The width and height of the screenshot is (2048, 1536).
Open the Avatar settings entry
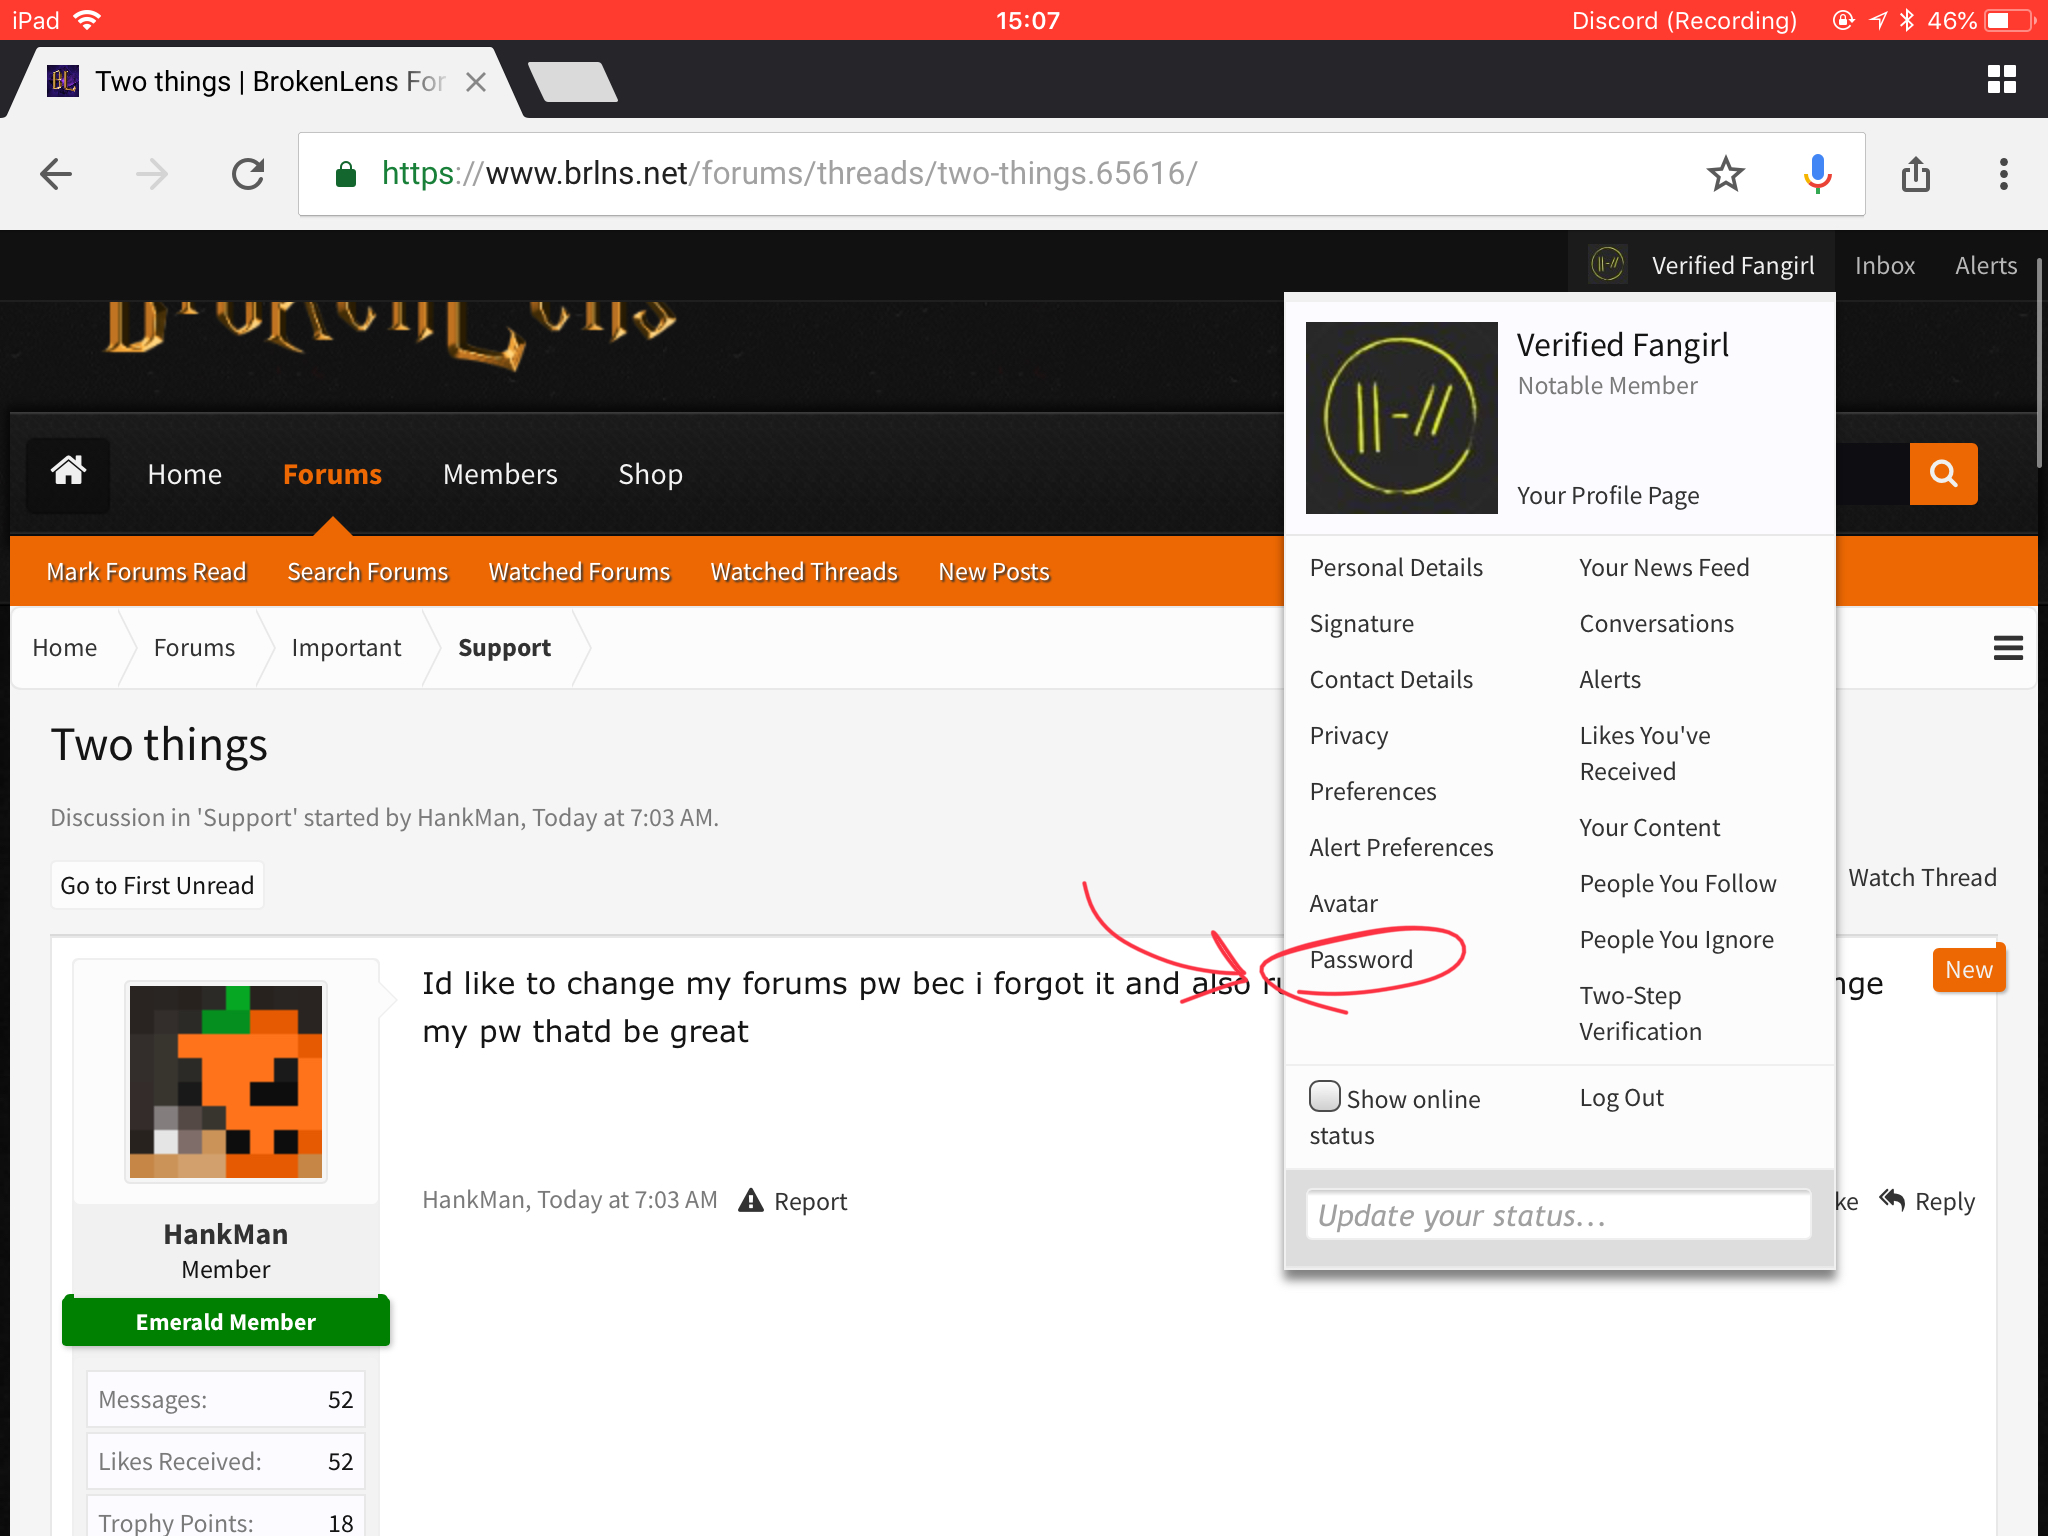pyautogui.click(x=1343, y=903)
